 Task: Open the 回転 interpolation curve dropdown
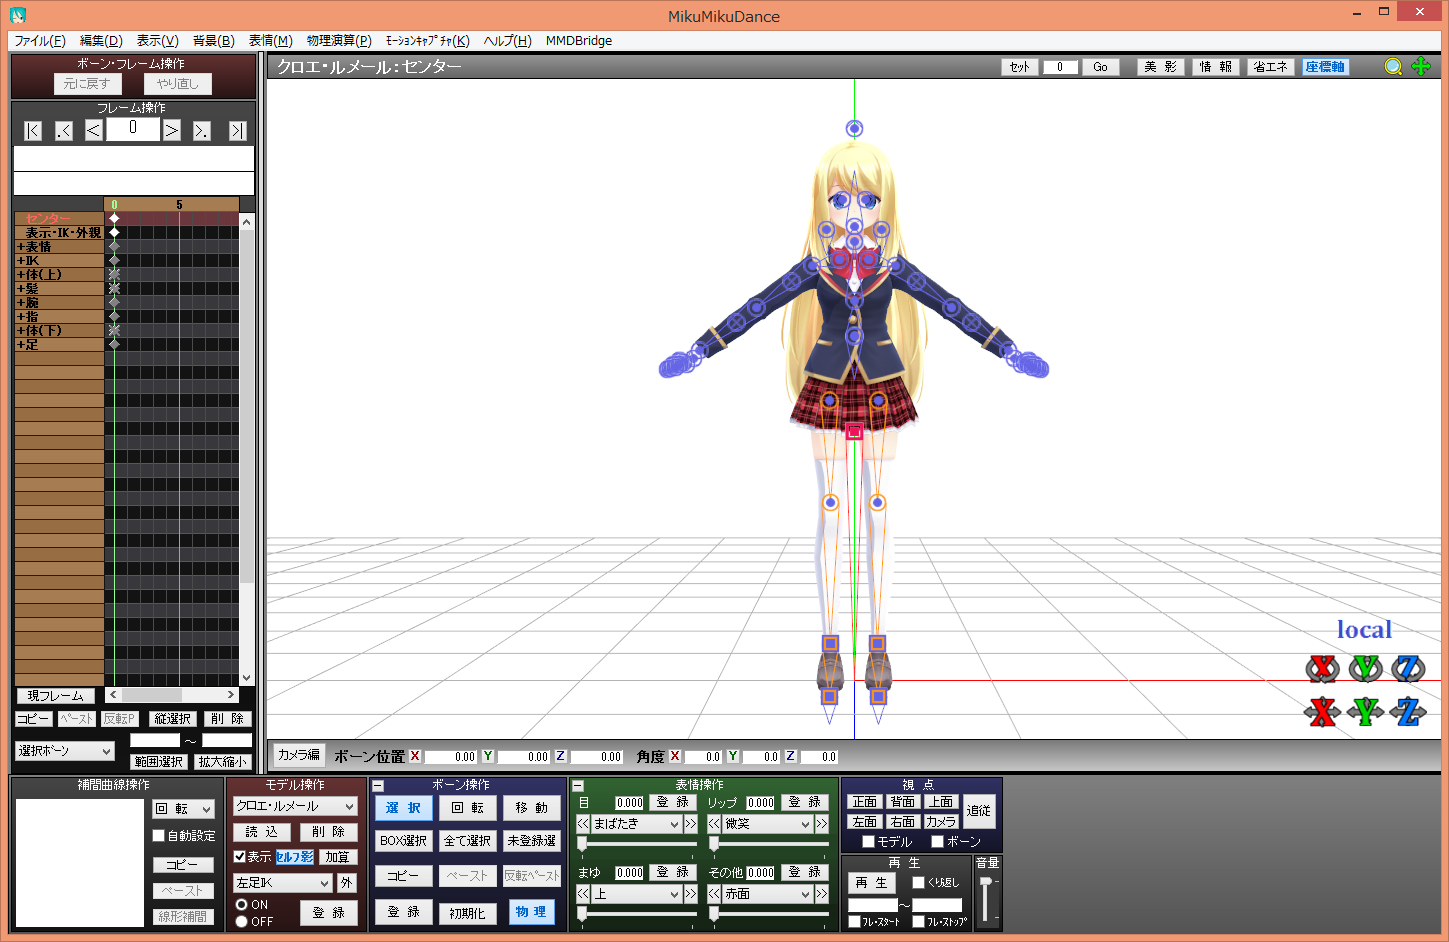[x=184, y=809]
